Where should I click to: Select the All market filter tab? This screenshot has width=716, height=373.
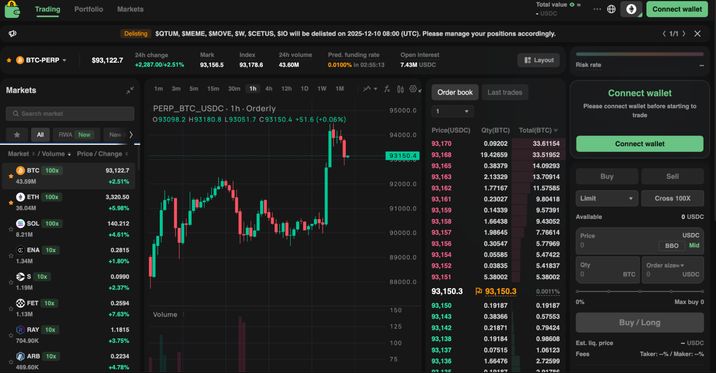(40, 135)
